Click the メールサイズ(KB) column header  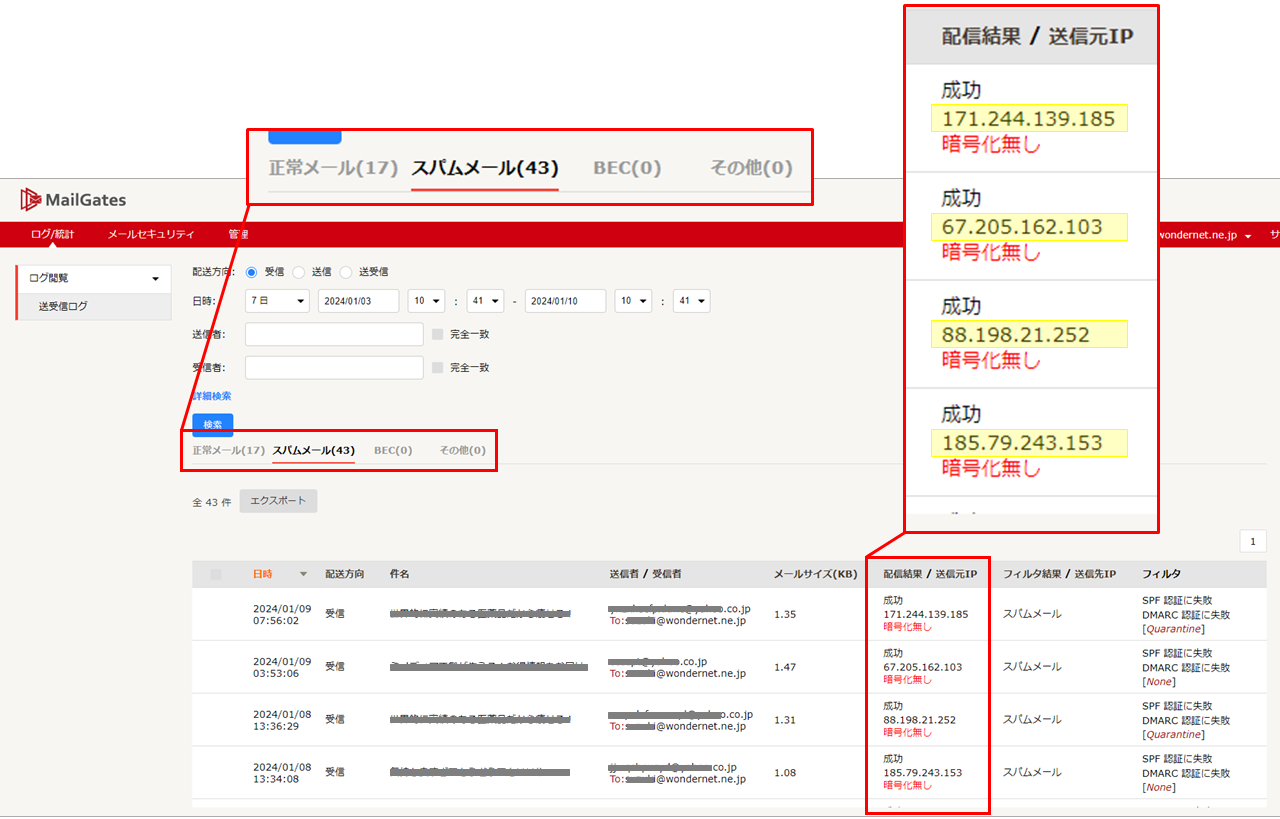click(815, 574)
